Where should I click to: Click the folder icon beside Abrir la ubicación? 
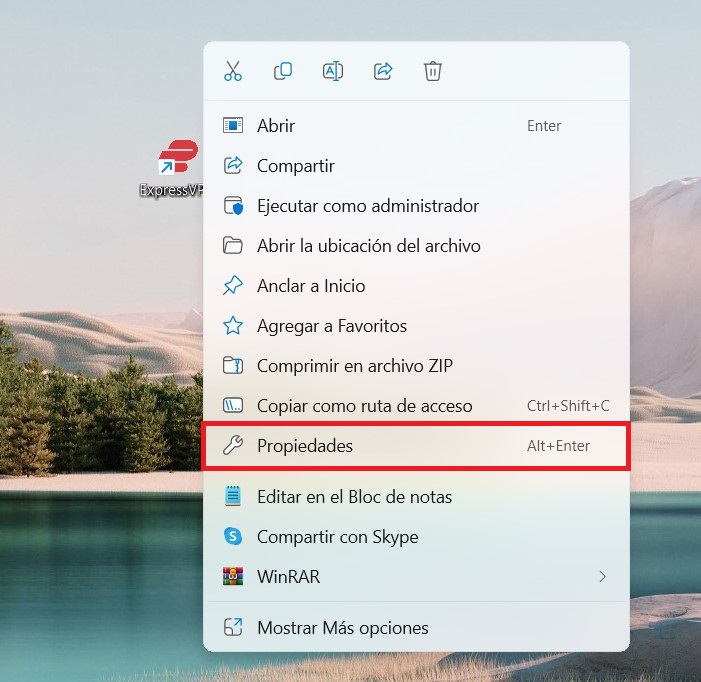click(x=233, y=246)
